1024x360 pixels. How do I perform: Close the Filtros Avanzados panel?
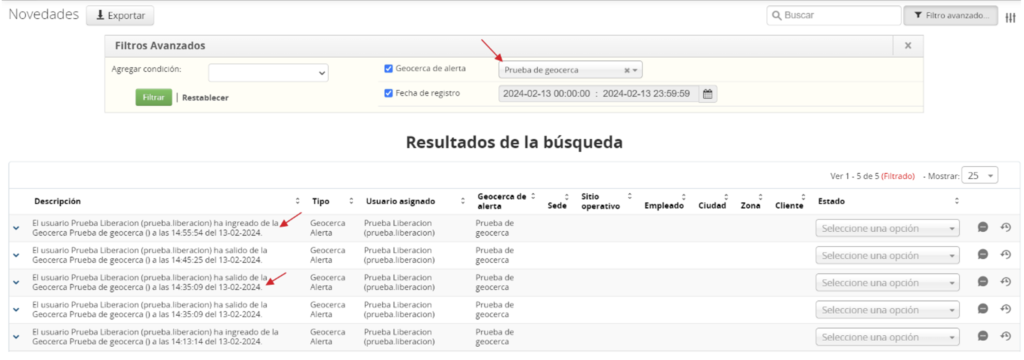click(908, 46)
